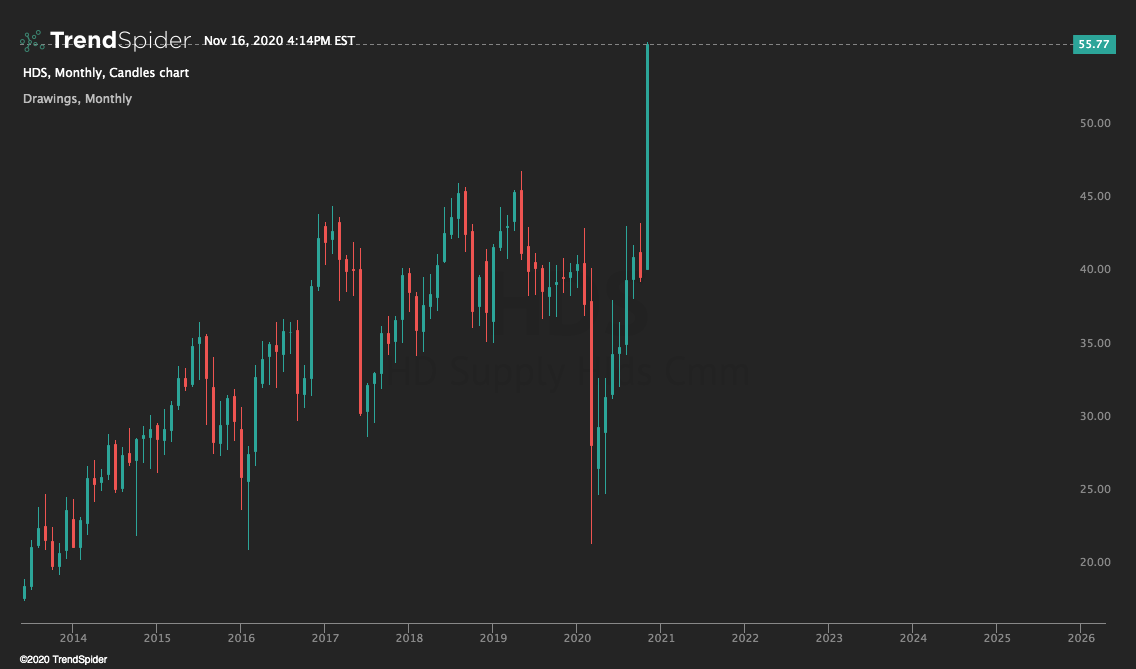Click the 30.00 price axis label
1136x669 pixels.
click(x=1095, y=416)
